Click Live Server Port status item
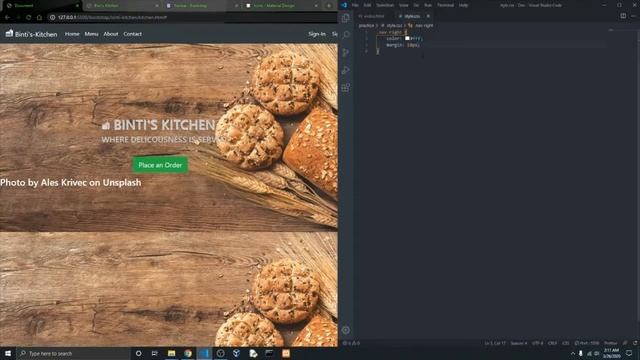 tap(587, 343)
